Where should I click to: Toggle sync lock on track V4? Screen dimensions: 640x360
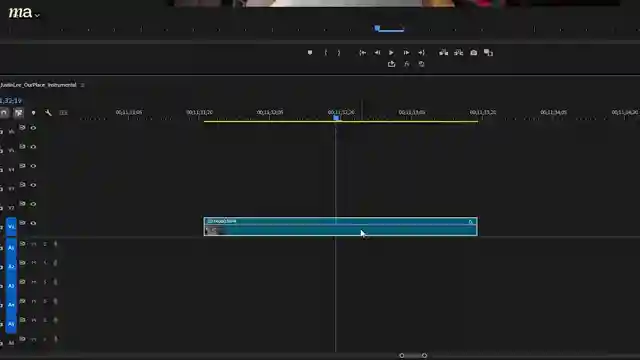coord(22,165)
